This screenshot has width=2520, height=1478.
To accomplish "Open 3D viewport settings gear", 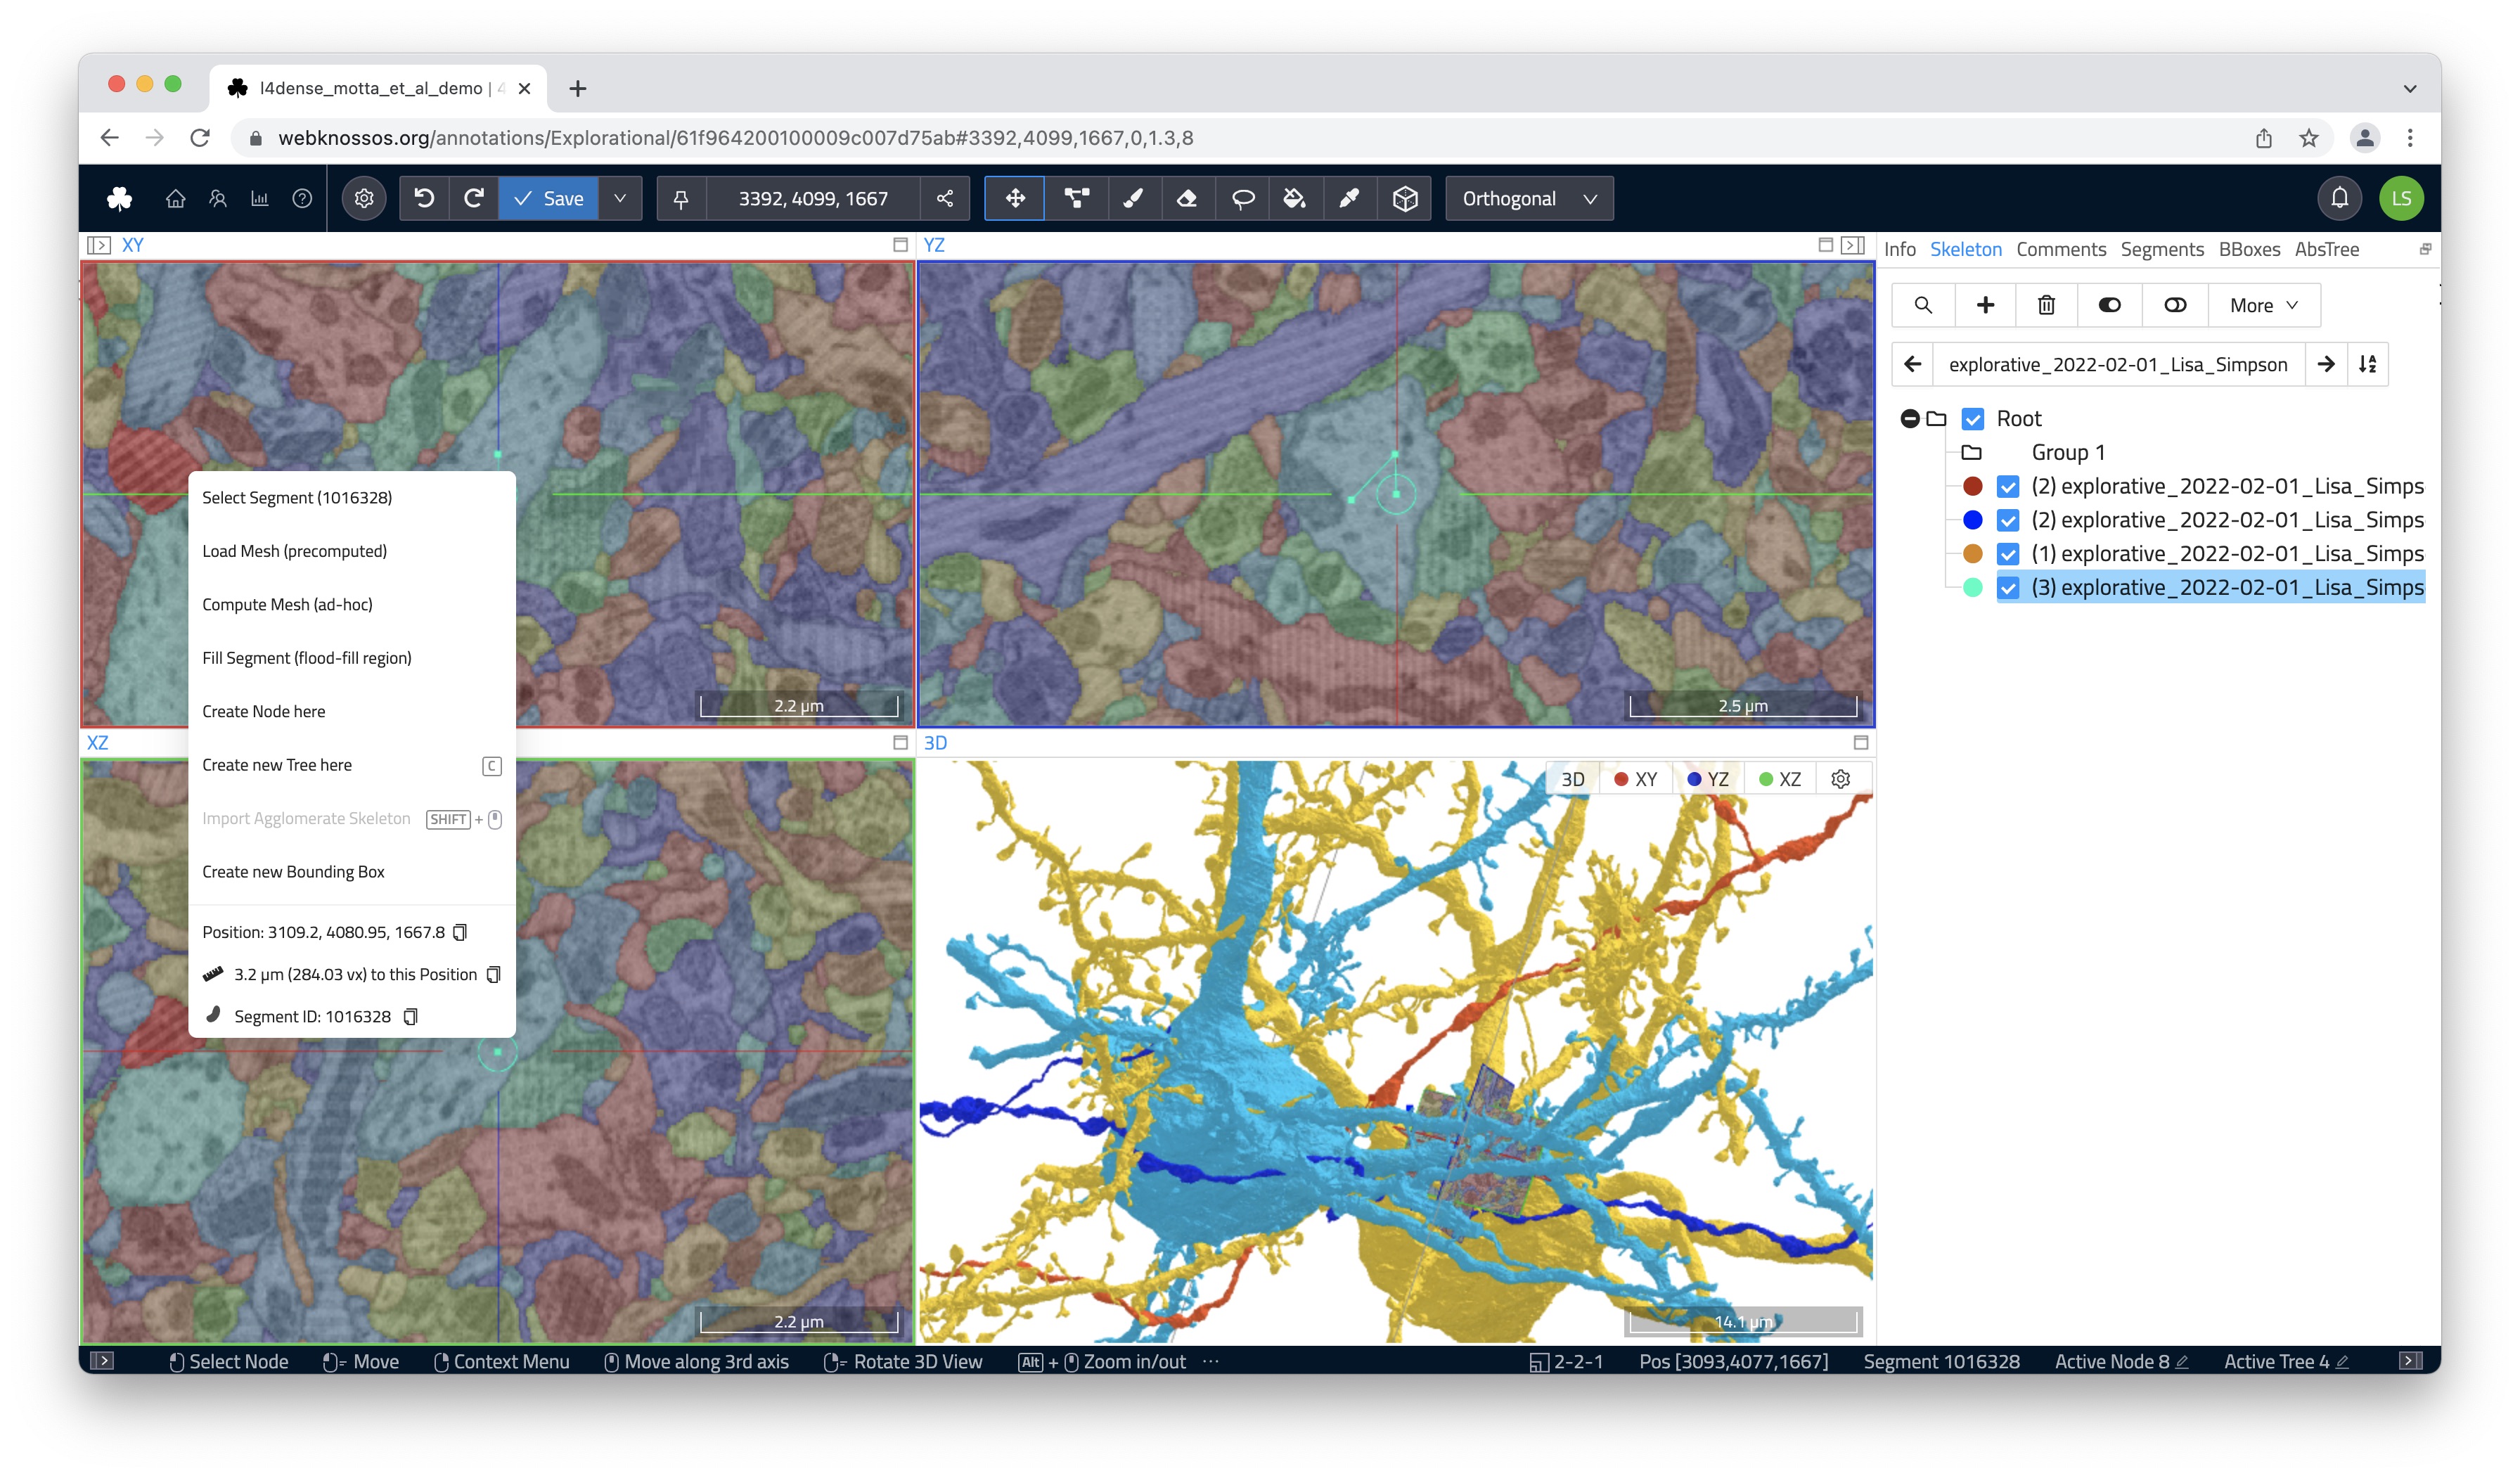I will click(1841, 779).
